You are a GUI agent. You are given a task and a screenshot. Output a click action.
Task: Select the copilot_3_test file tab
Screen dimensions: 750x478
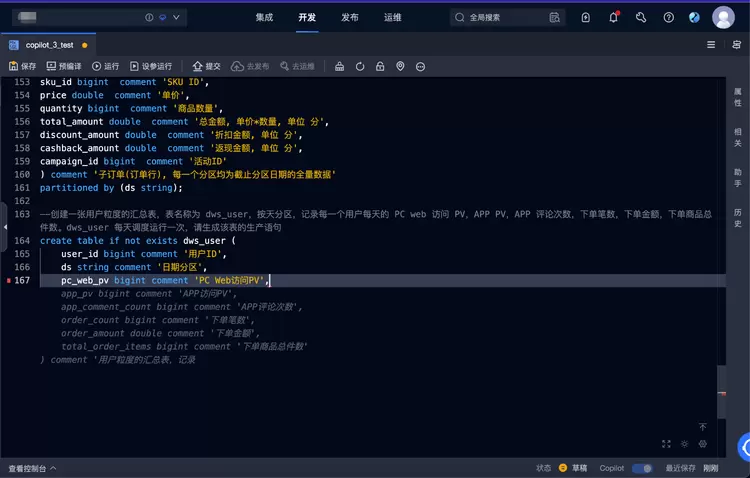click(x=48, y=45)
